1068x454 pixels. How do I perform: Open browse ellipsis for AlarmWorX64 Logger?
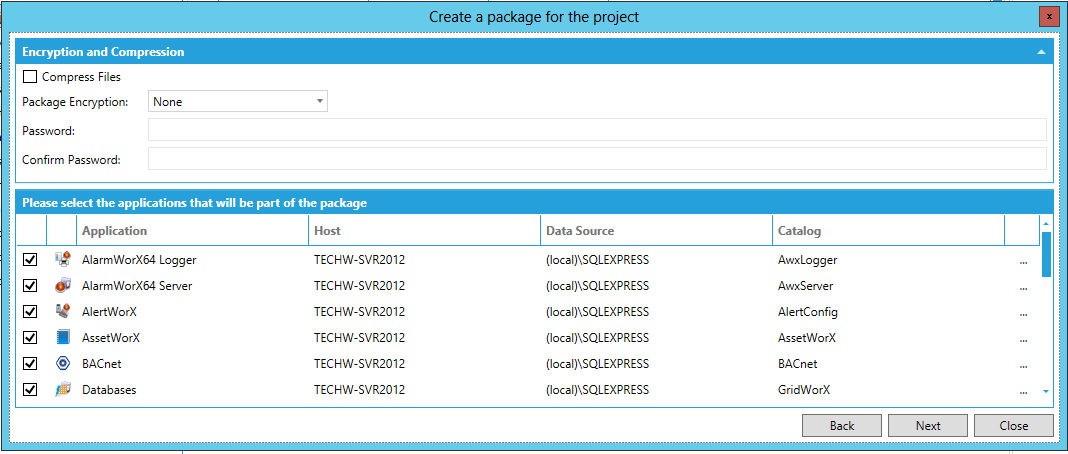pos(1023,261)
